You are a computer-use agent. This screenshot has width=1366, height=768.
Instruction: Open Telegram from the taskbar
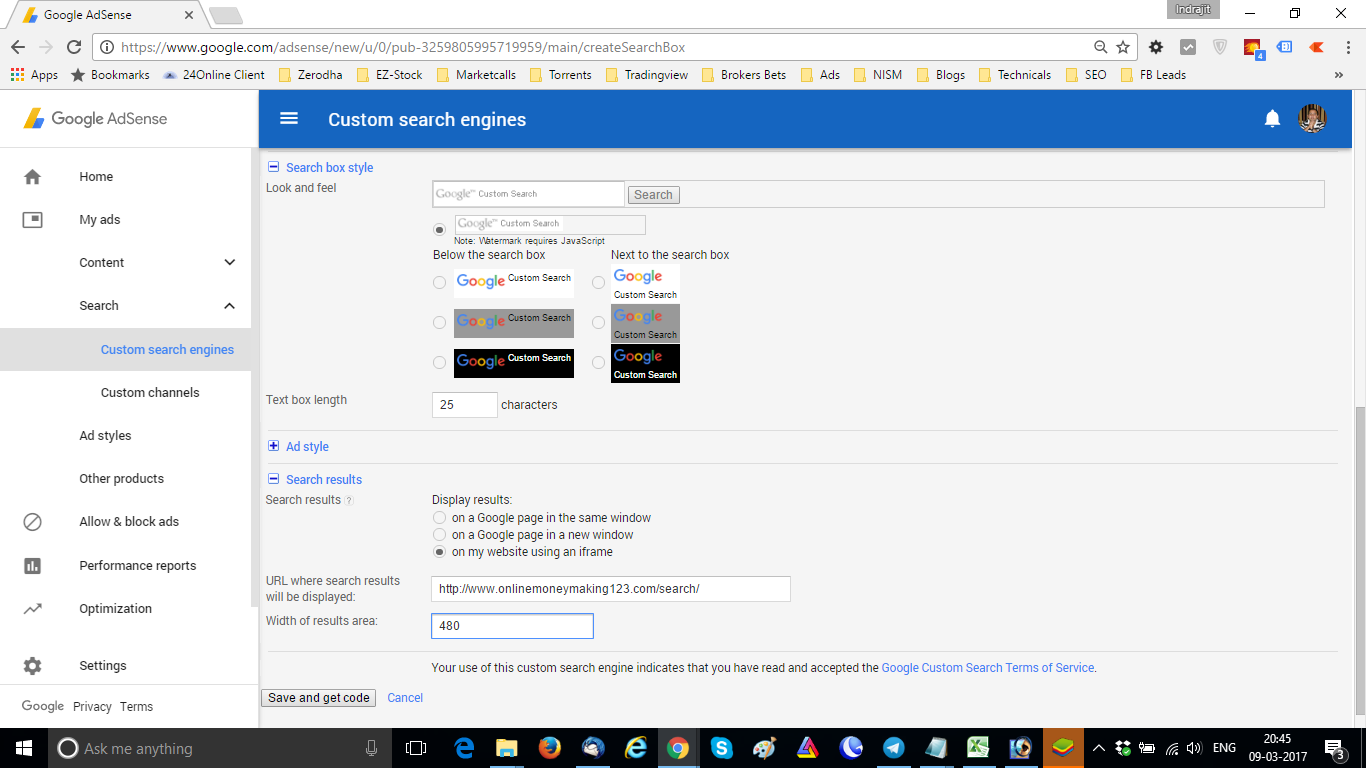tap(893, 748)
